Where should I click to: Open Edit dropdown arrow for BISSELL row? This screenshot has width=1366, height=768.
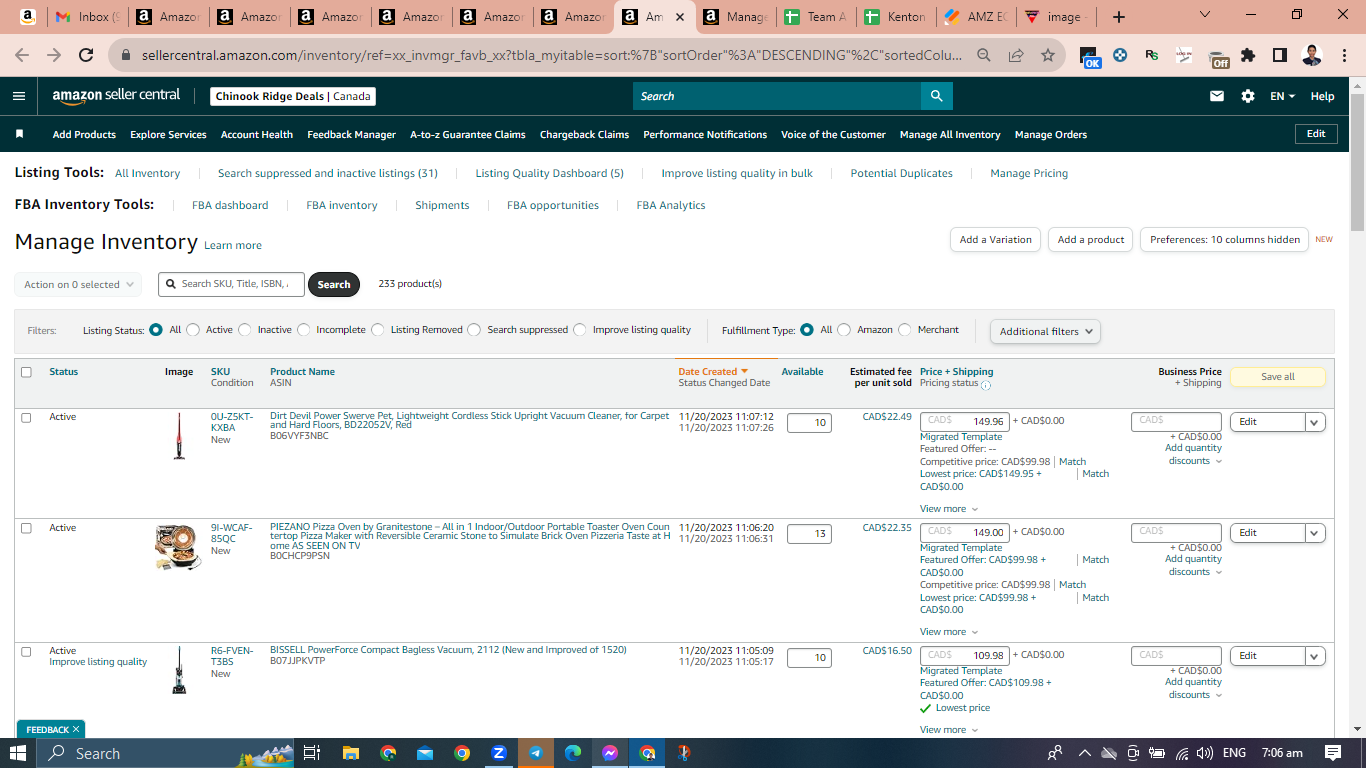point(1316,656)
